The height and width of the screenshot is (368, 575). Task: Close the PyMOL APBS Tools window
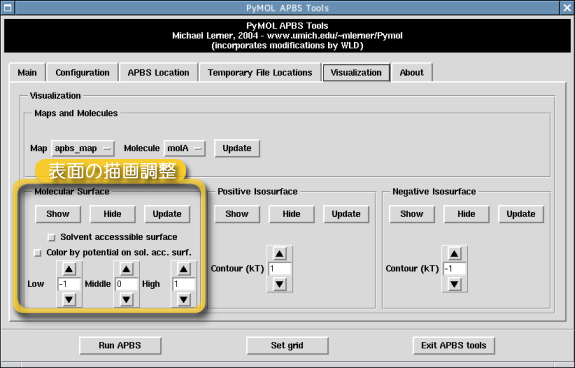pos(567,7)
